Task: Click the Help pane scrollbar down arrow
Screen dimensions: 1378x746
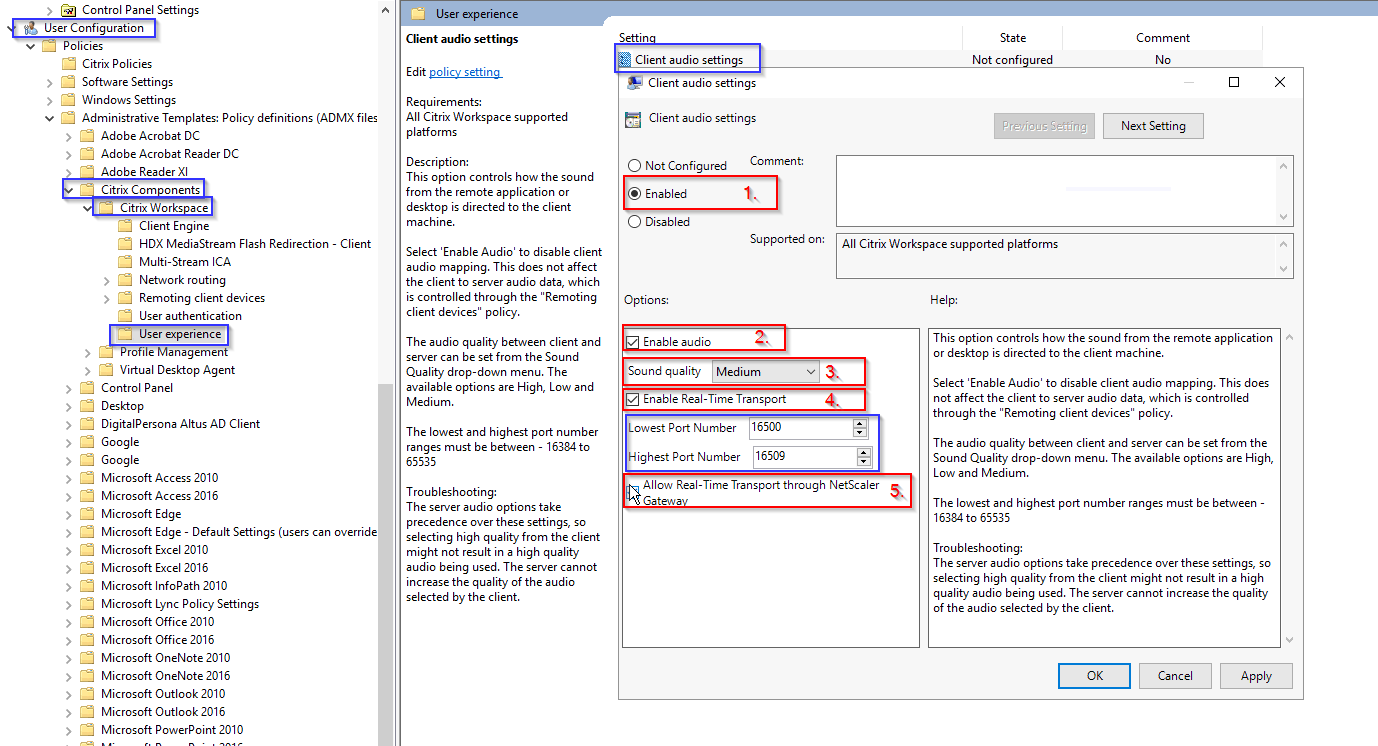Action: click(1287, 639)
